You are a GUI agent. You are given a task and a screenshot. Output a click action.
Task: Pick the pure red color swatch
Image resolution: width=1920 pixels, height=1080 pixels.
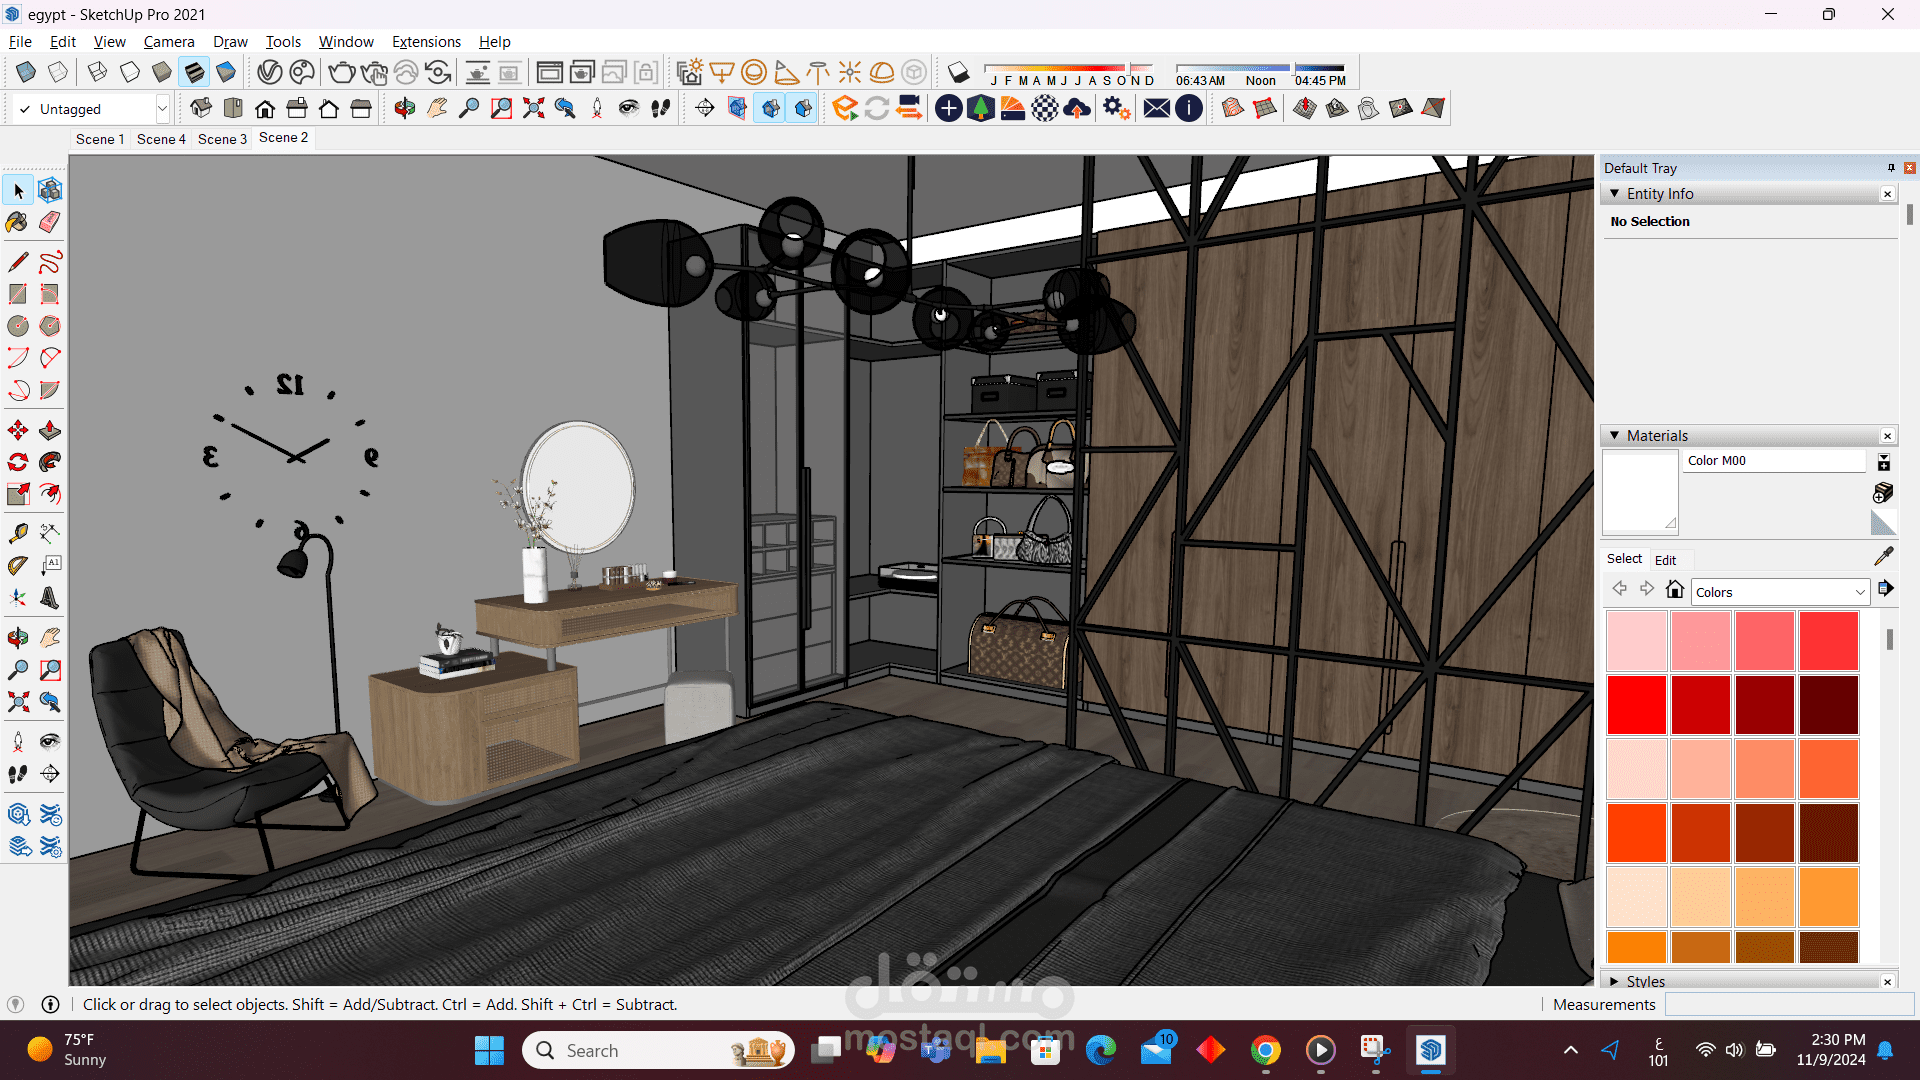pyautogui.click(x=1637, y=704)
